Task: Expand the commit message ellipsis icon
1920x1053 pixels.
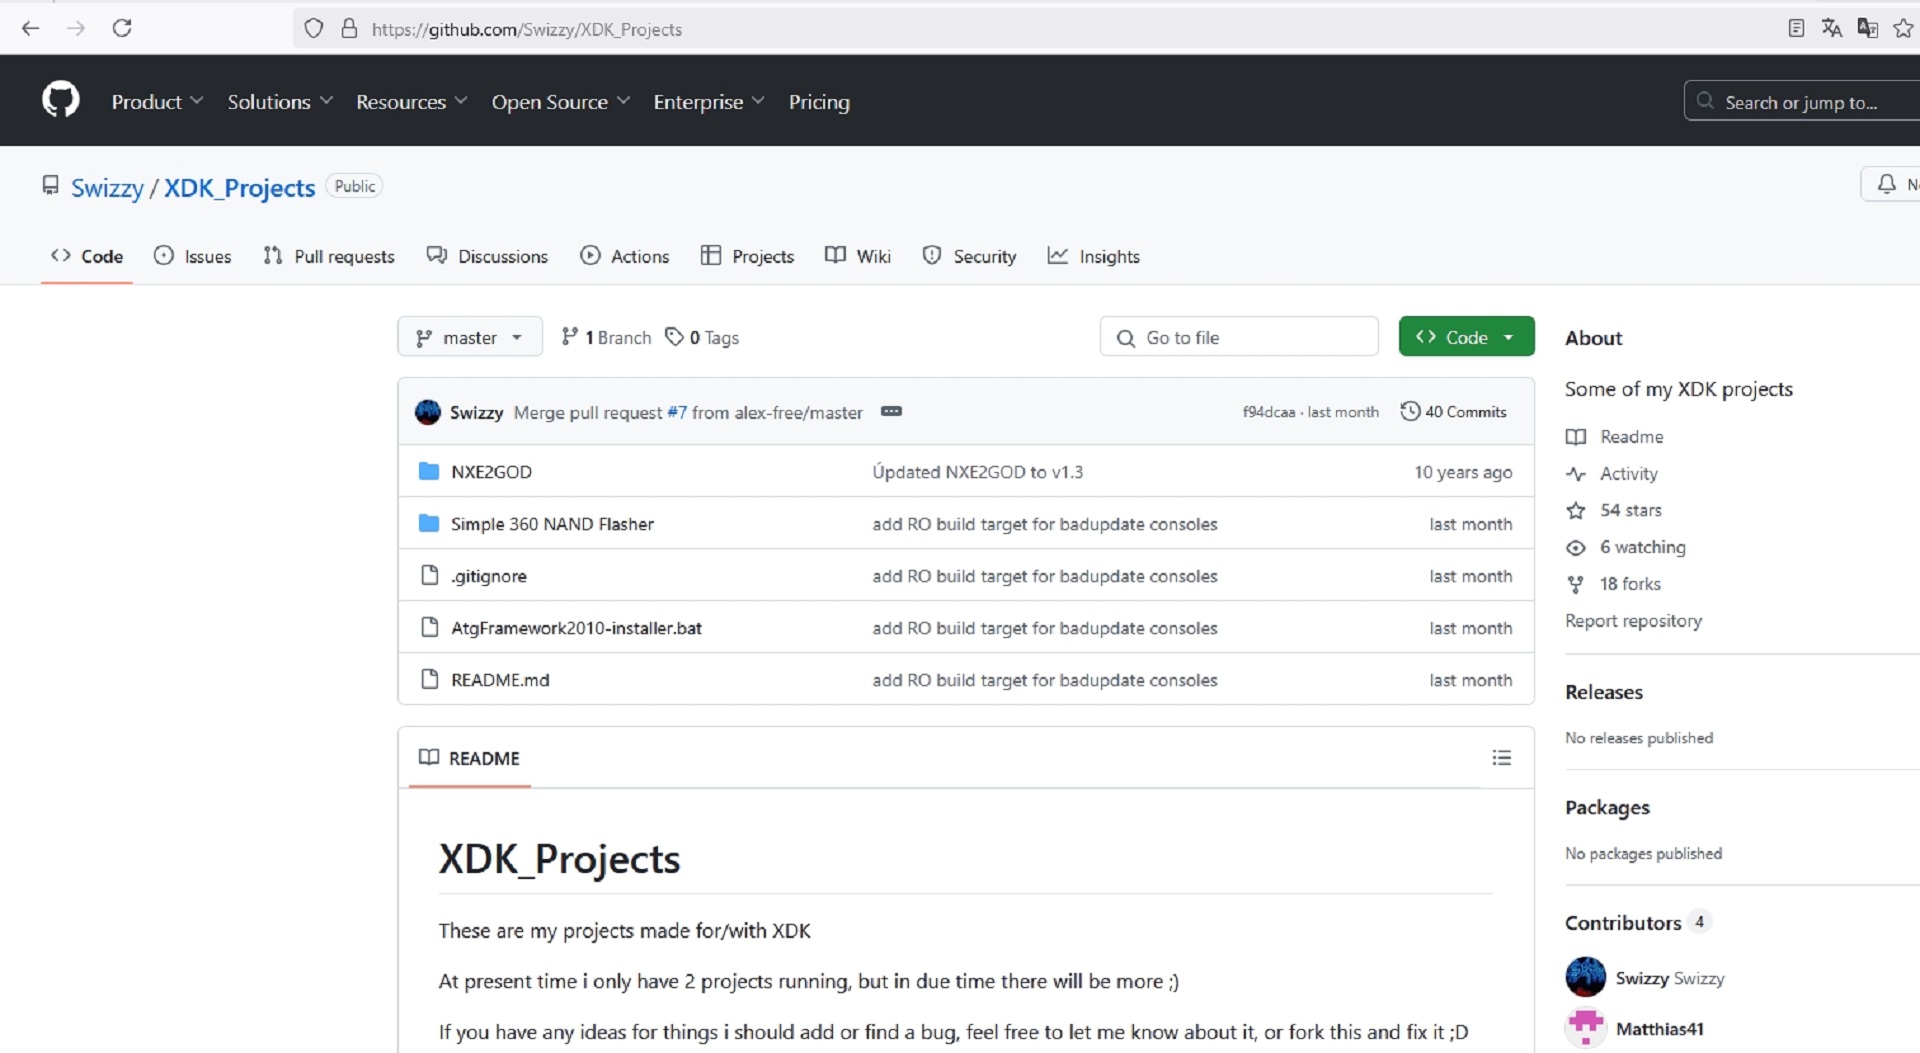Action: (x=891, y=411)
